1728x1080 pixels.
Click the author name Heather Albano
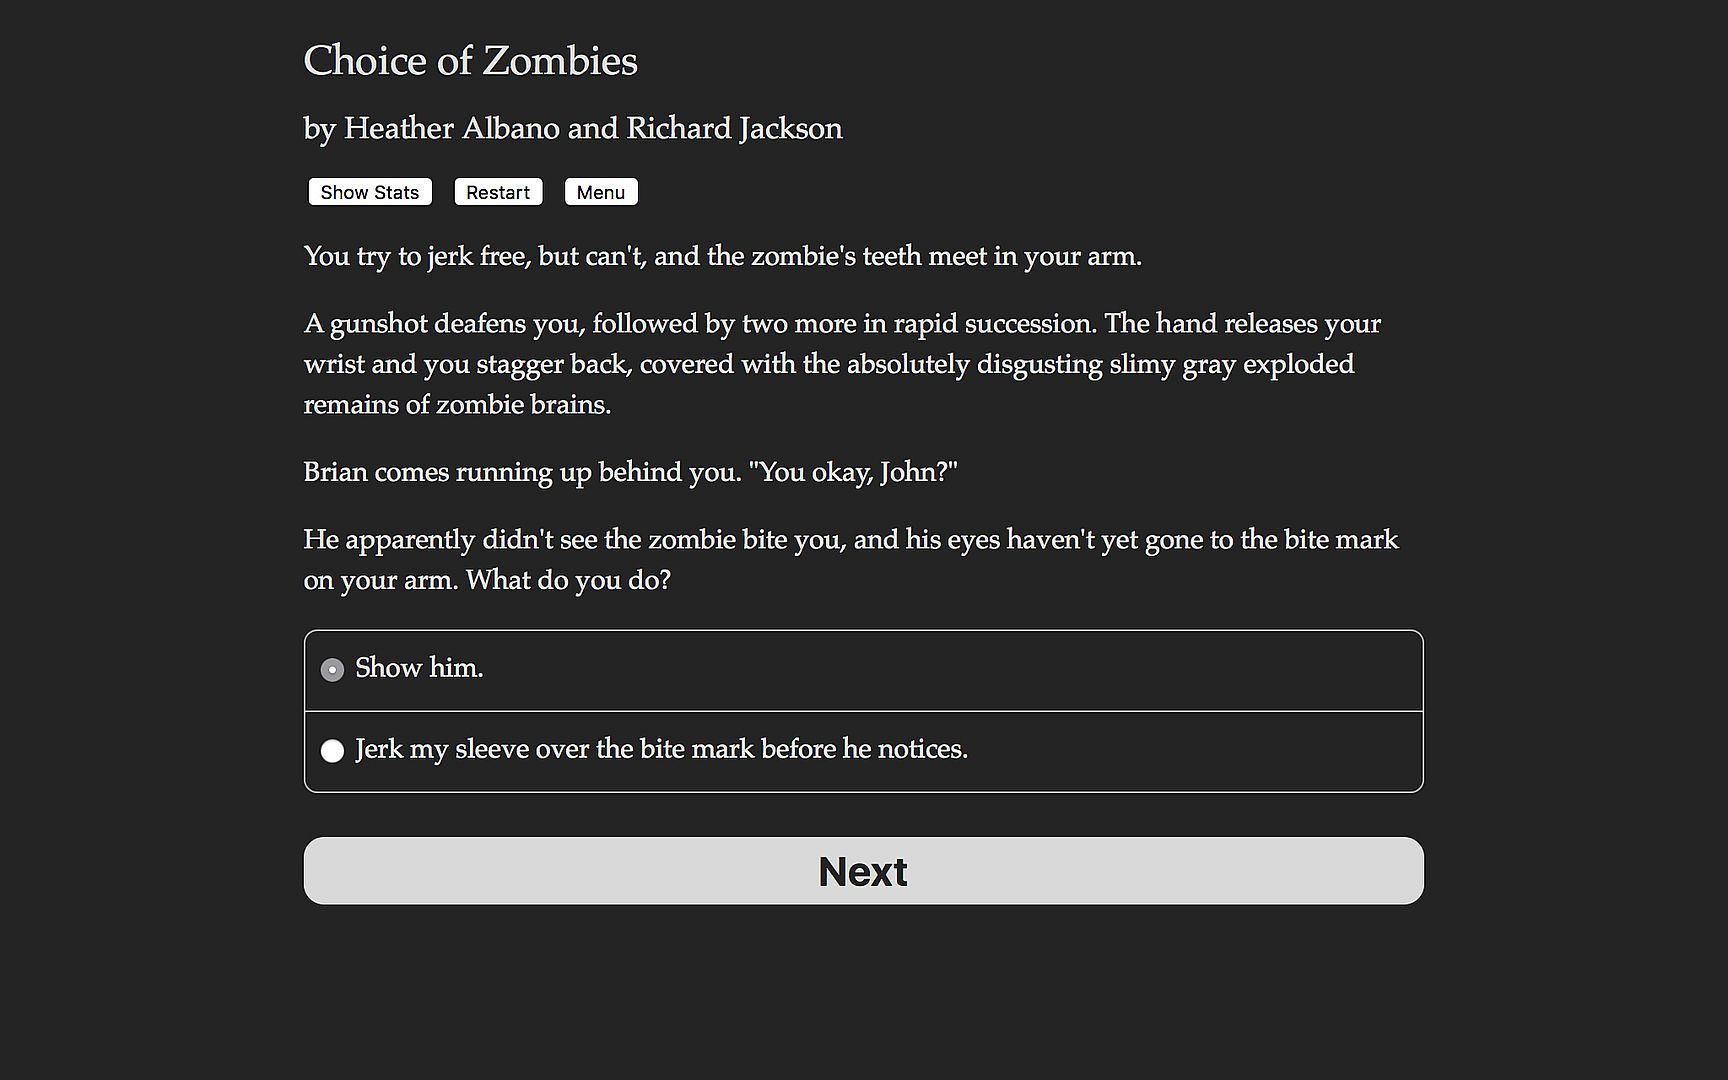(x=451, y=129)
